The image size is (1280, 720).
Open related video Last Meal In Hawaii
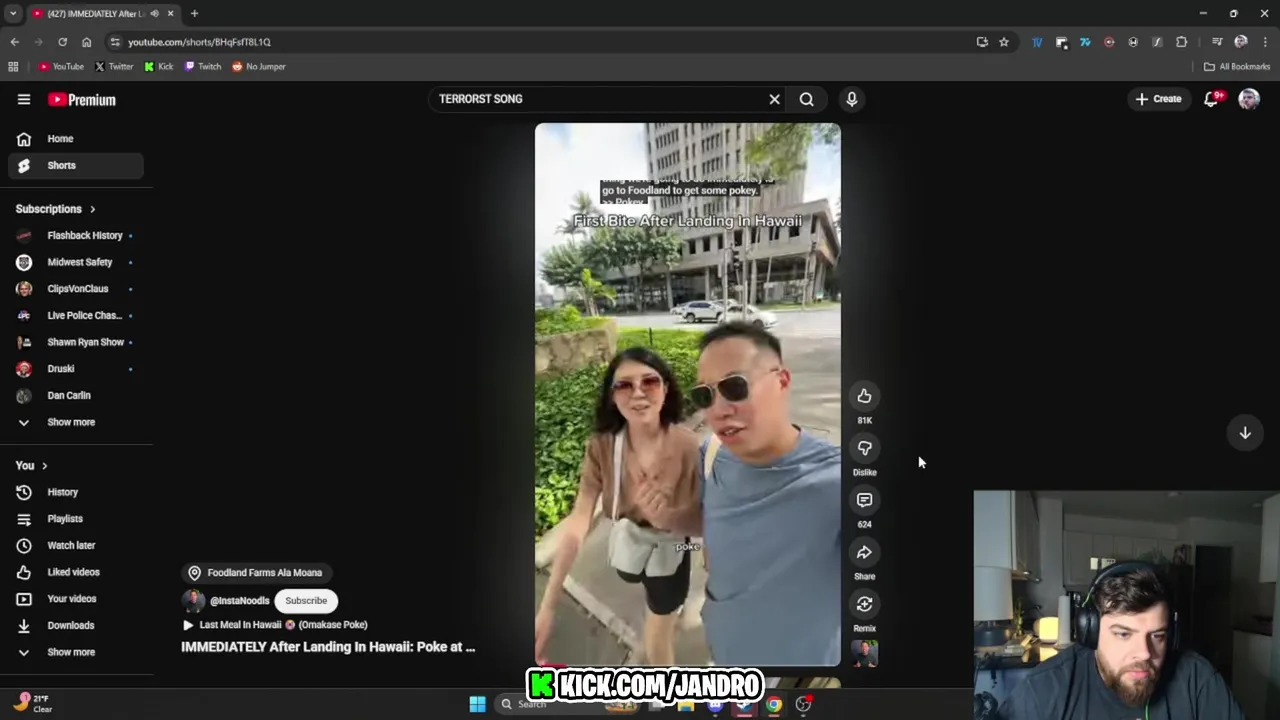pos(275,625)
